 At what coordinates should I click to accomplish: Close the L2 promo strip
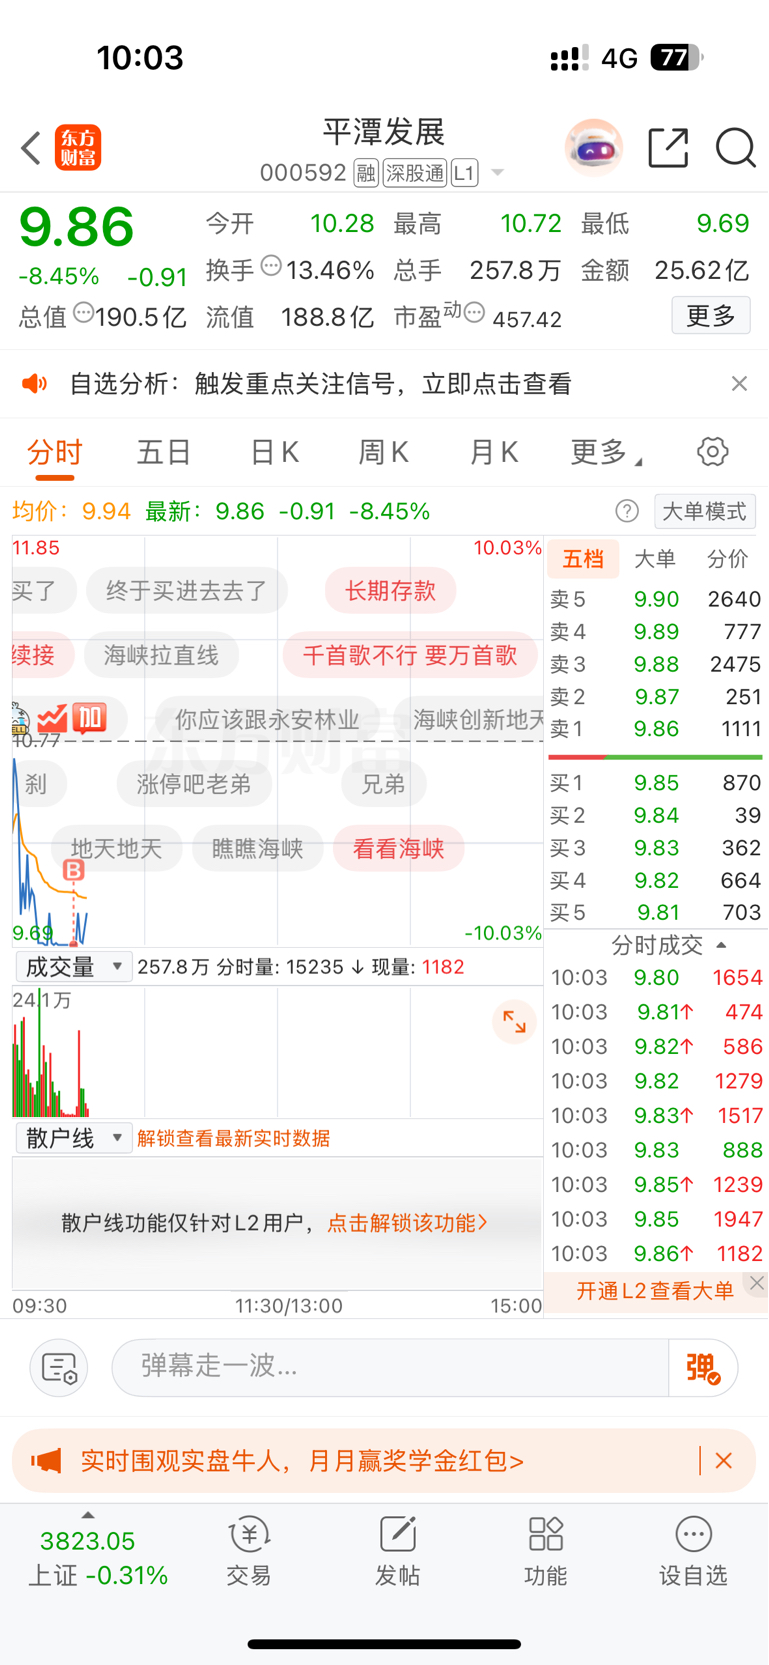click(x=757, y=1283)
